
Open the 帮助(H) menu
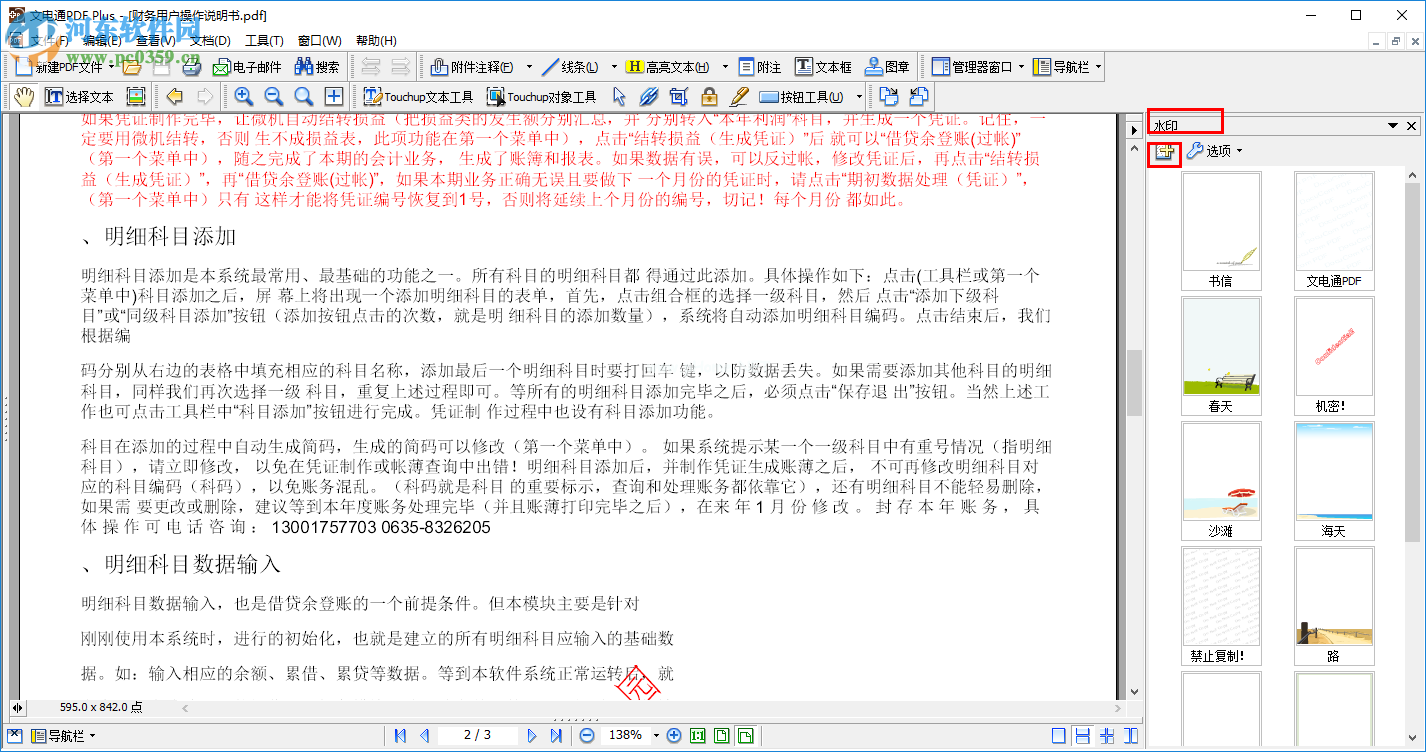coord(376,40)
